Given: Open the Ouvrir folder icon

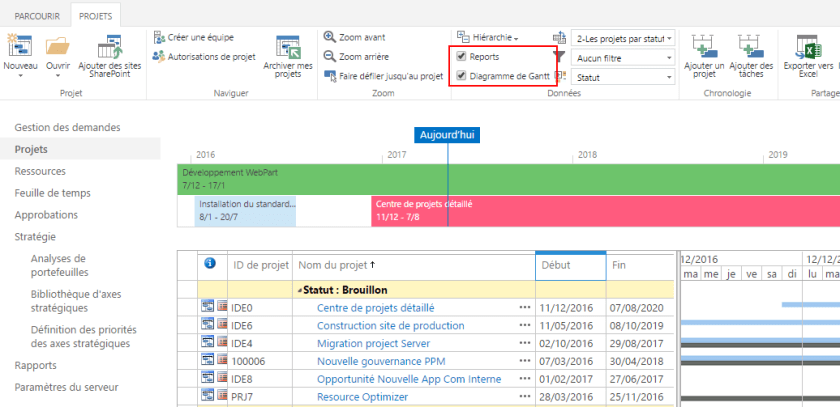Looking at the screenshot, I should point(58,47).
